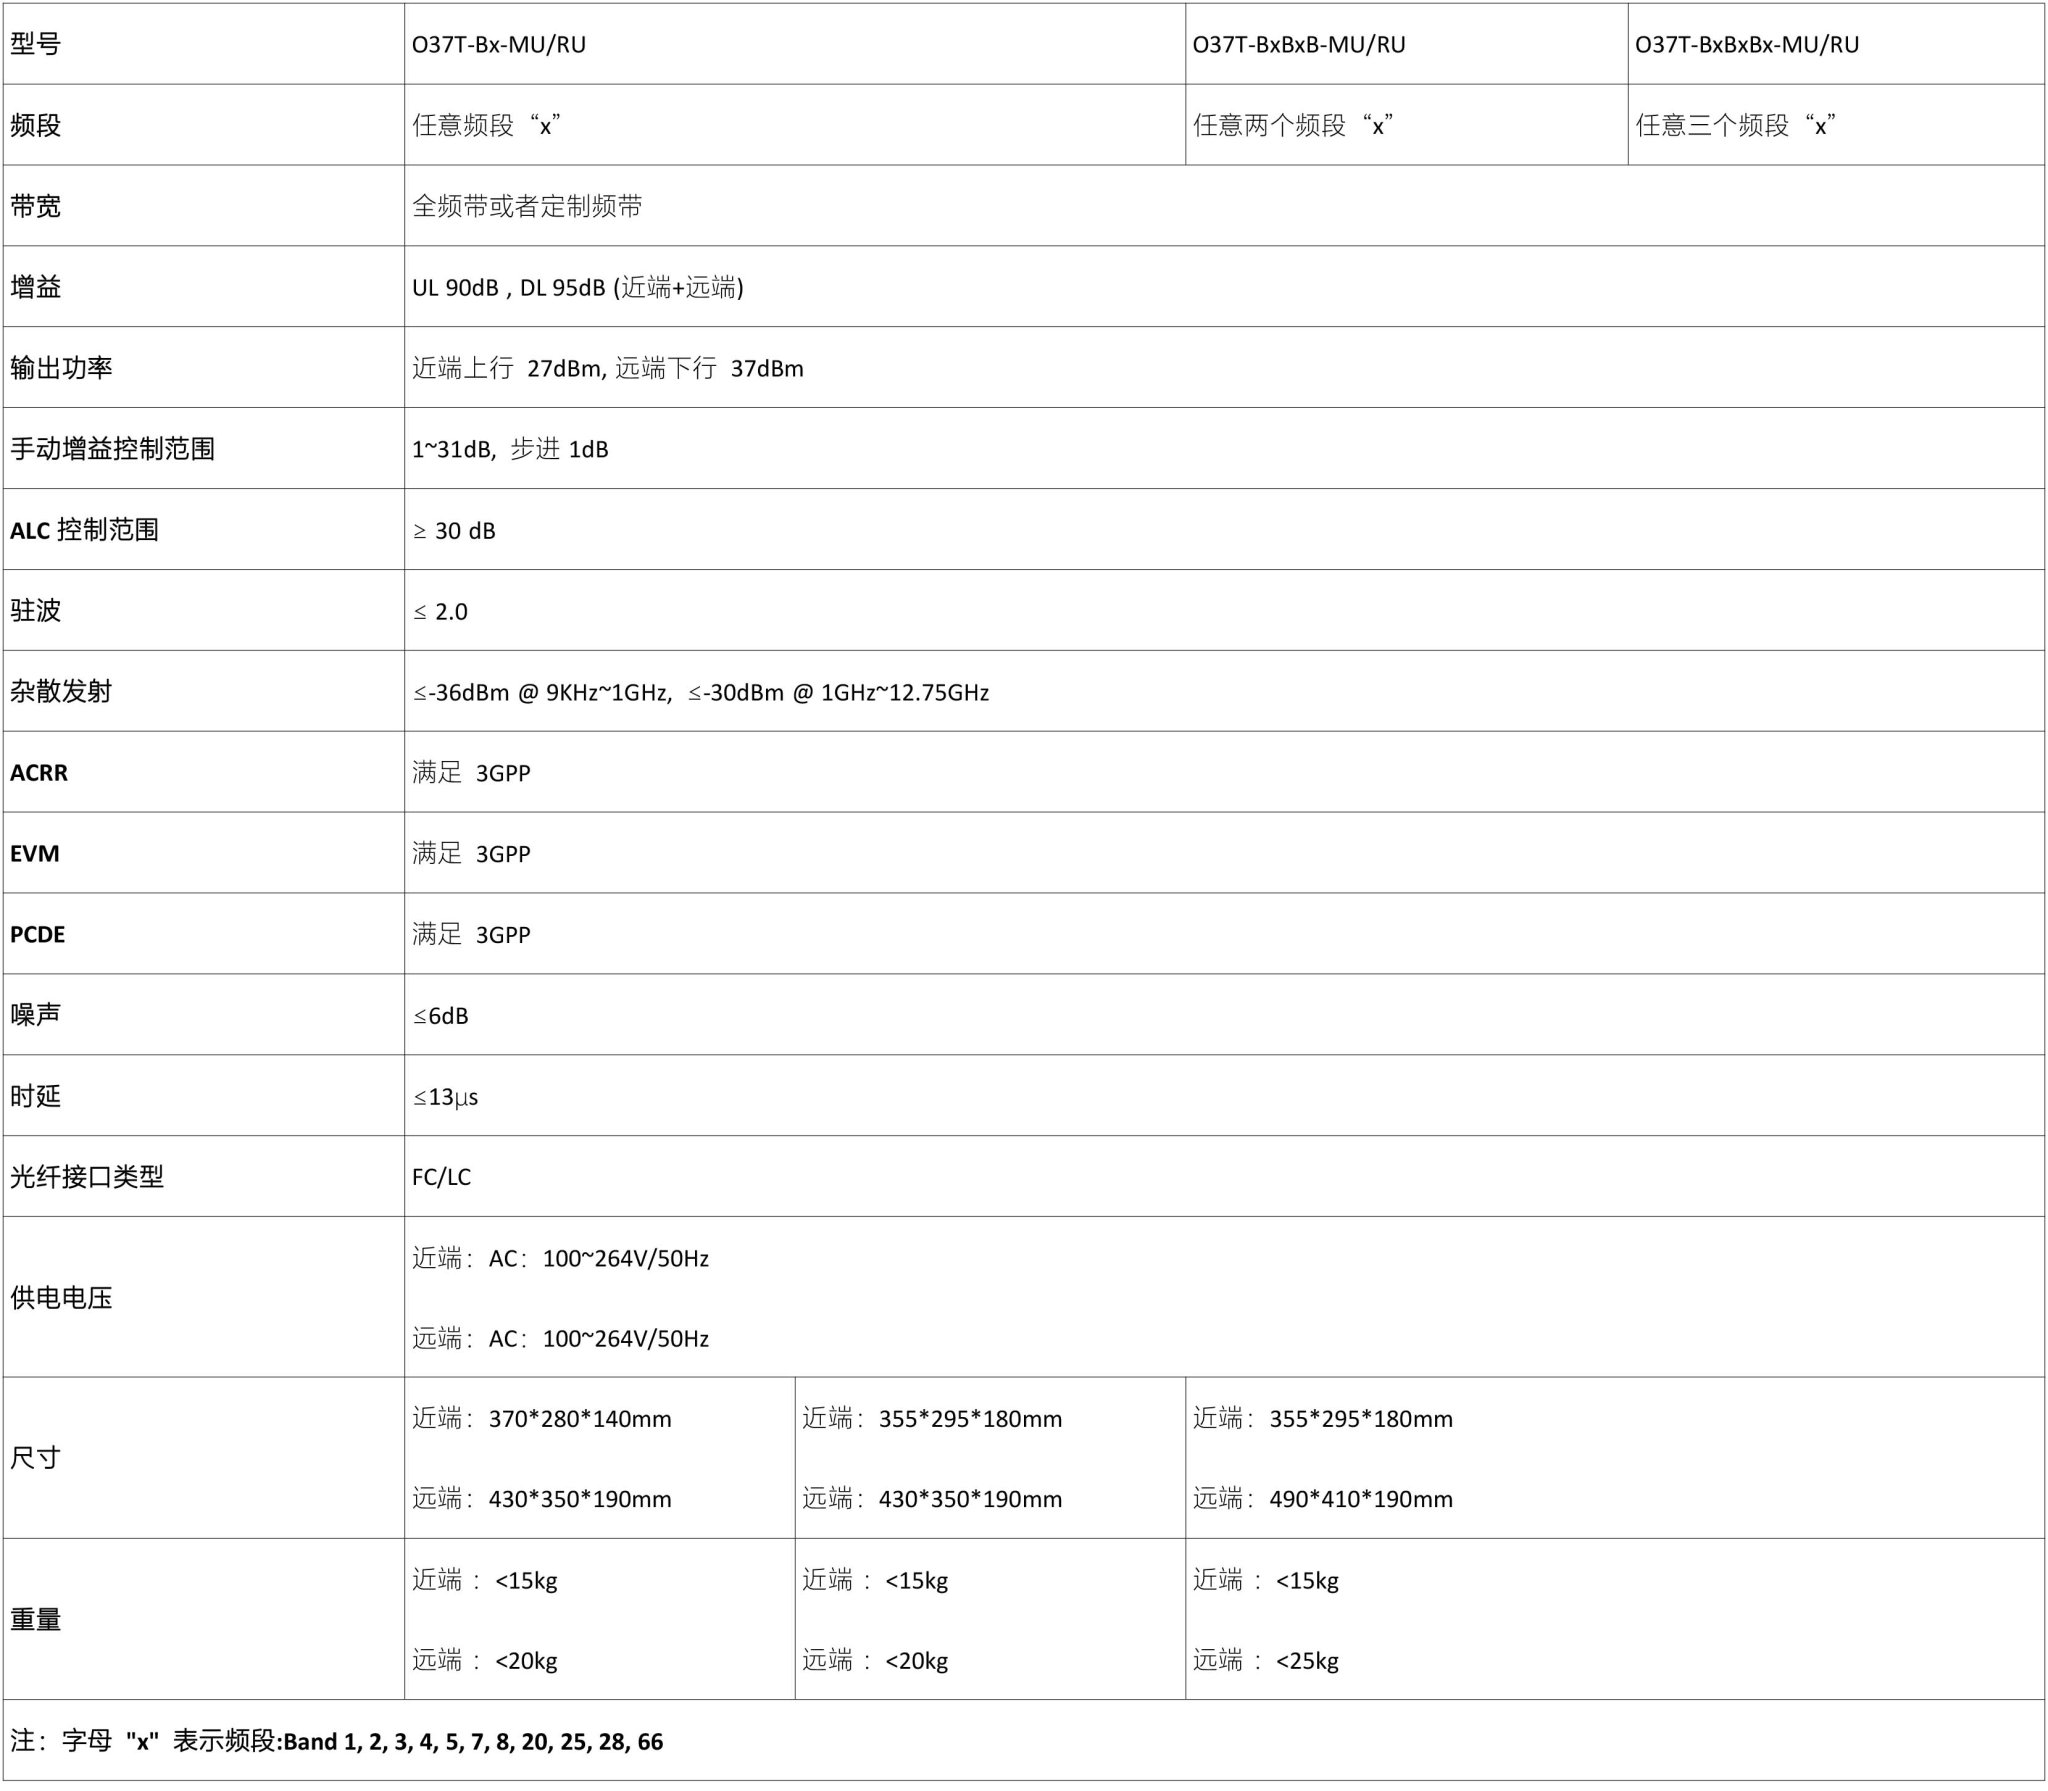This screenshot has height=1791, width=2048.
Task: Click the 任意两个频段 "x" cell
Action: tap(1293, 126)
